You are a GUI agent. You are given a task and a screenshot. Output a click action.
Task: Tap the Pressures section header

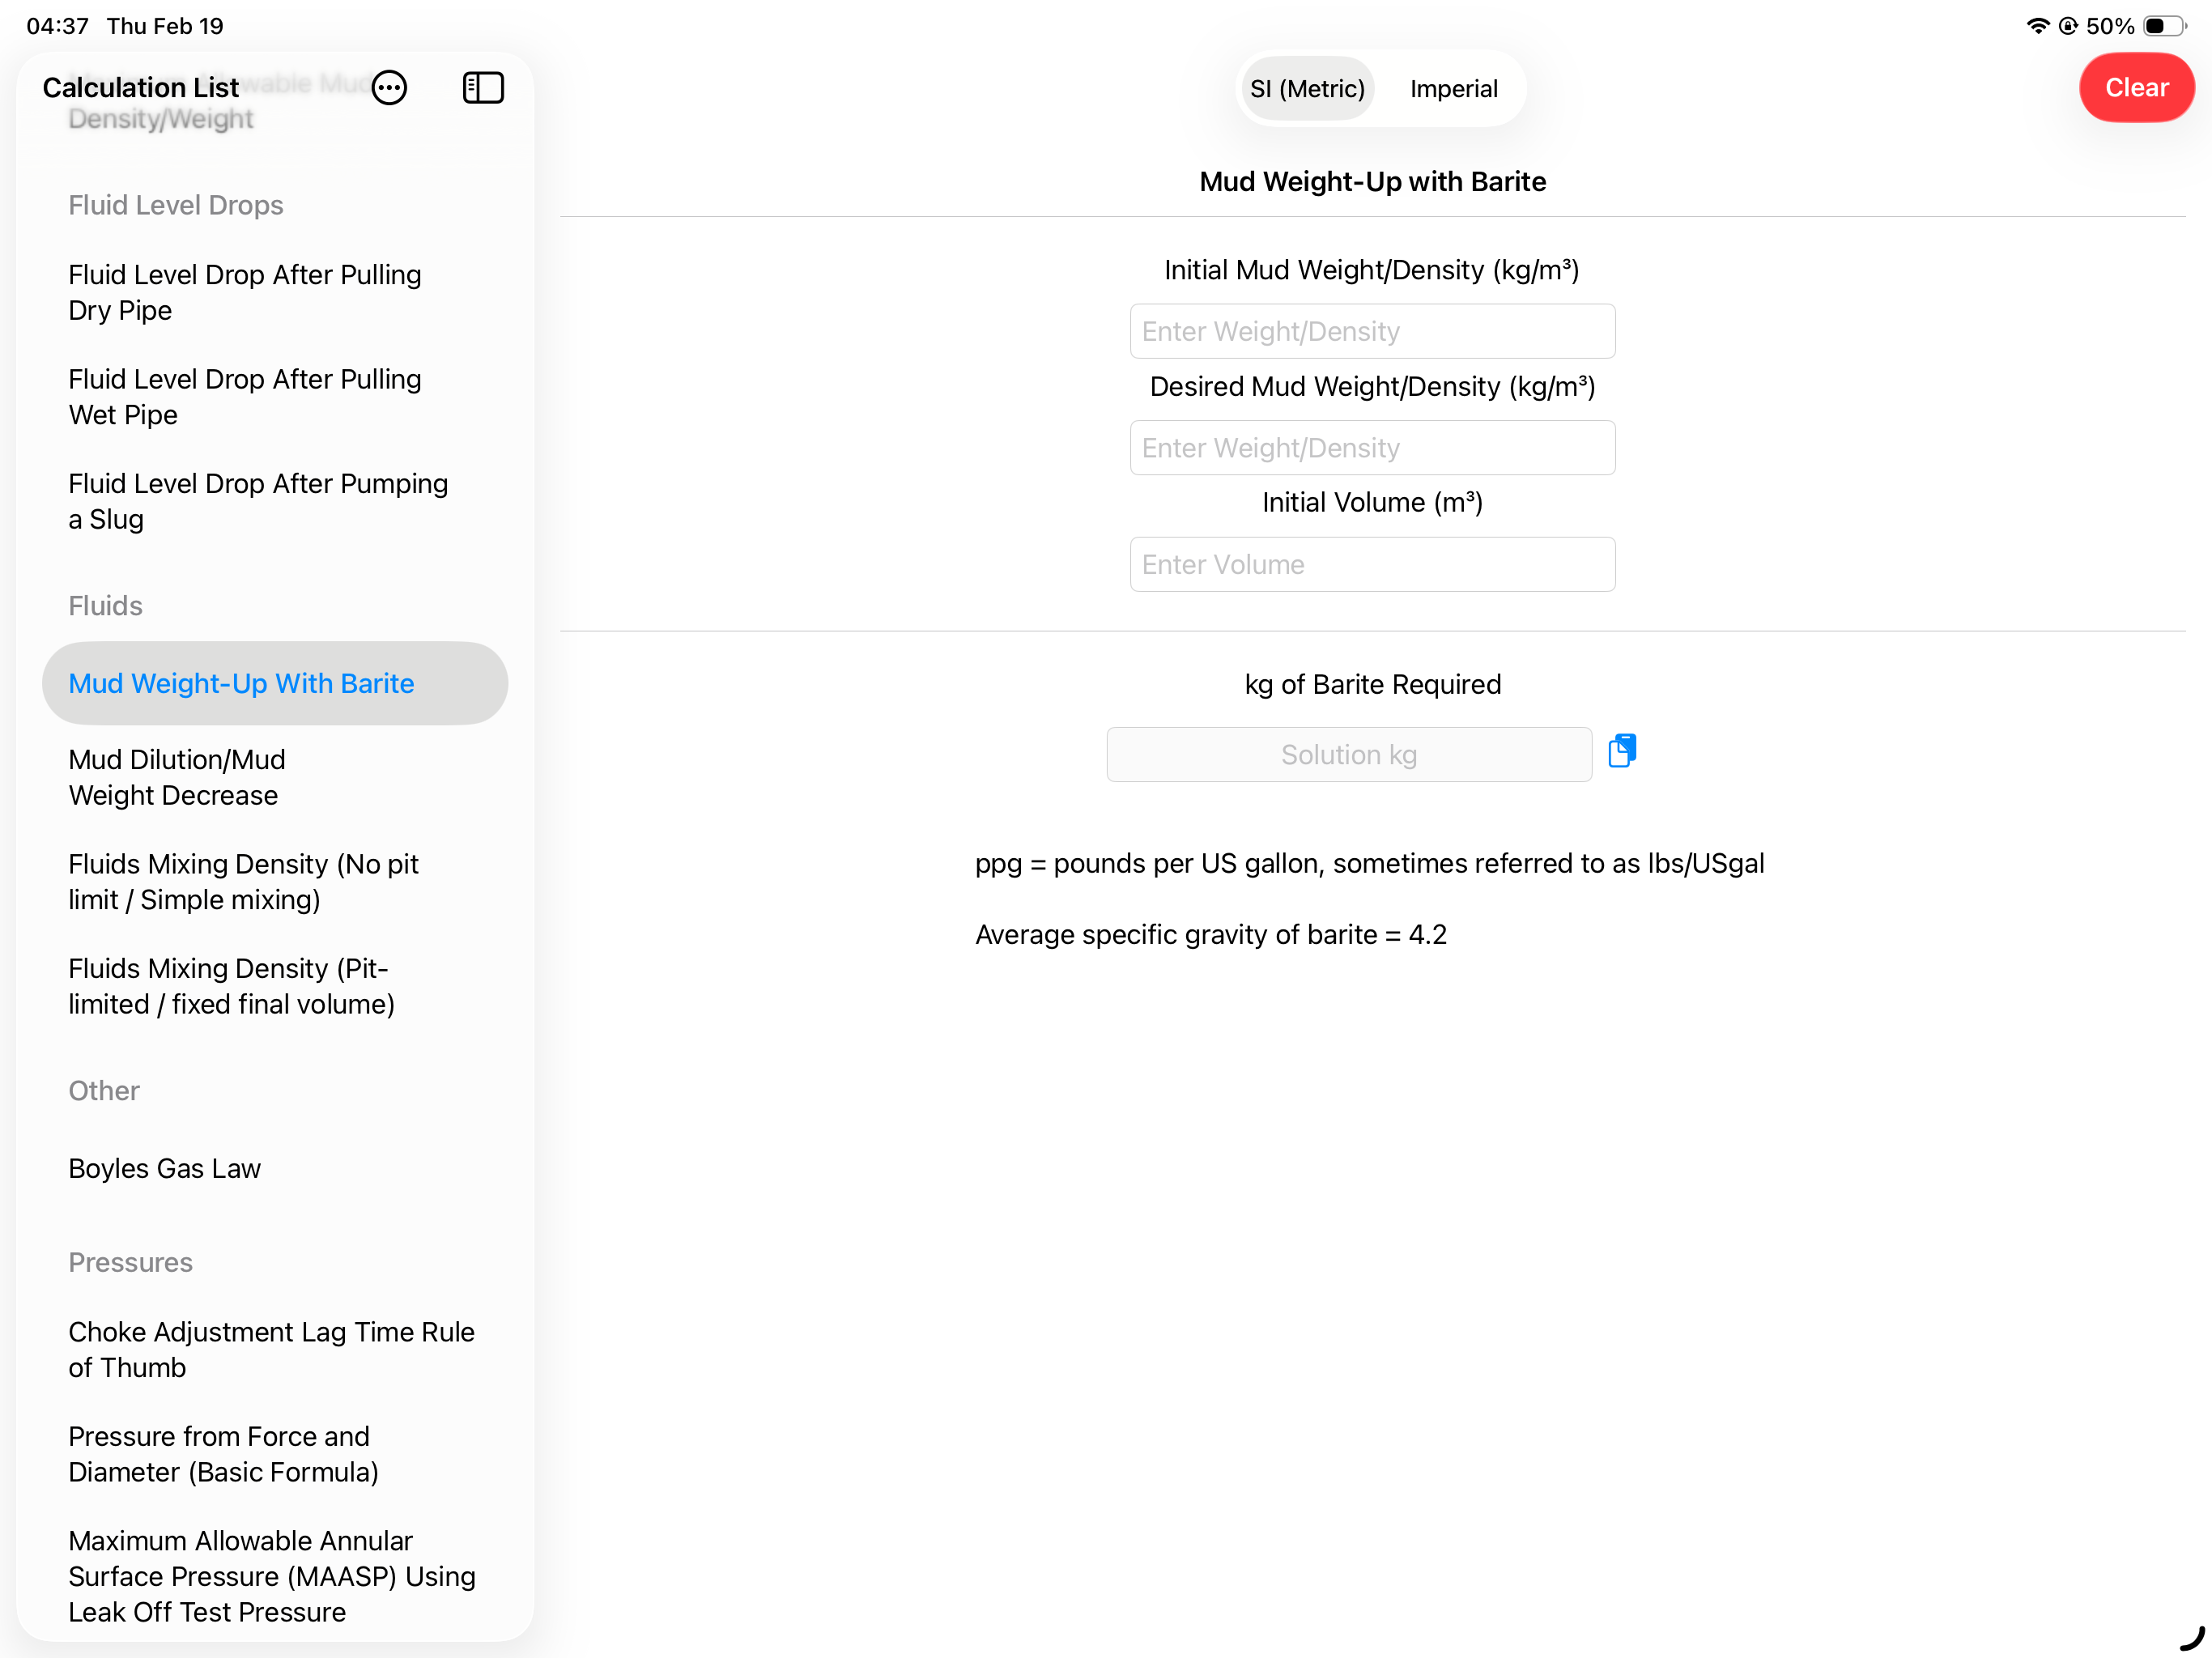coord(130,1263)
